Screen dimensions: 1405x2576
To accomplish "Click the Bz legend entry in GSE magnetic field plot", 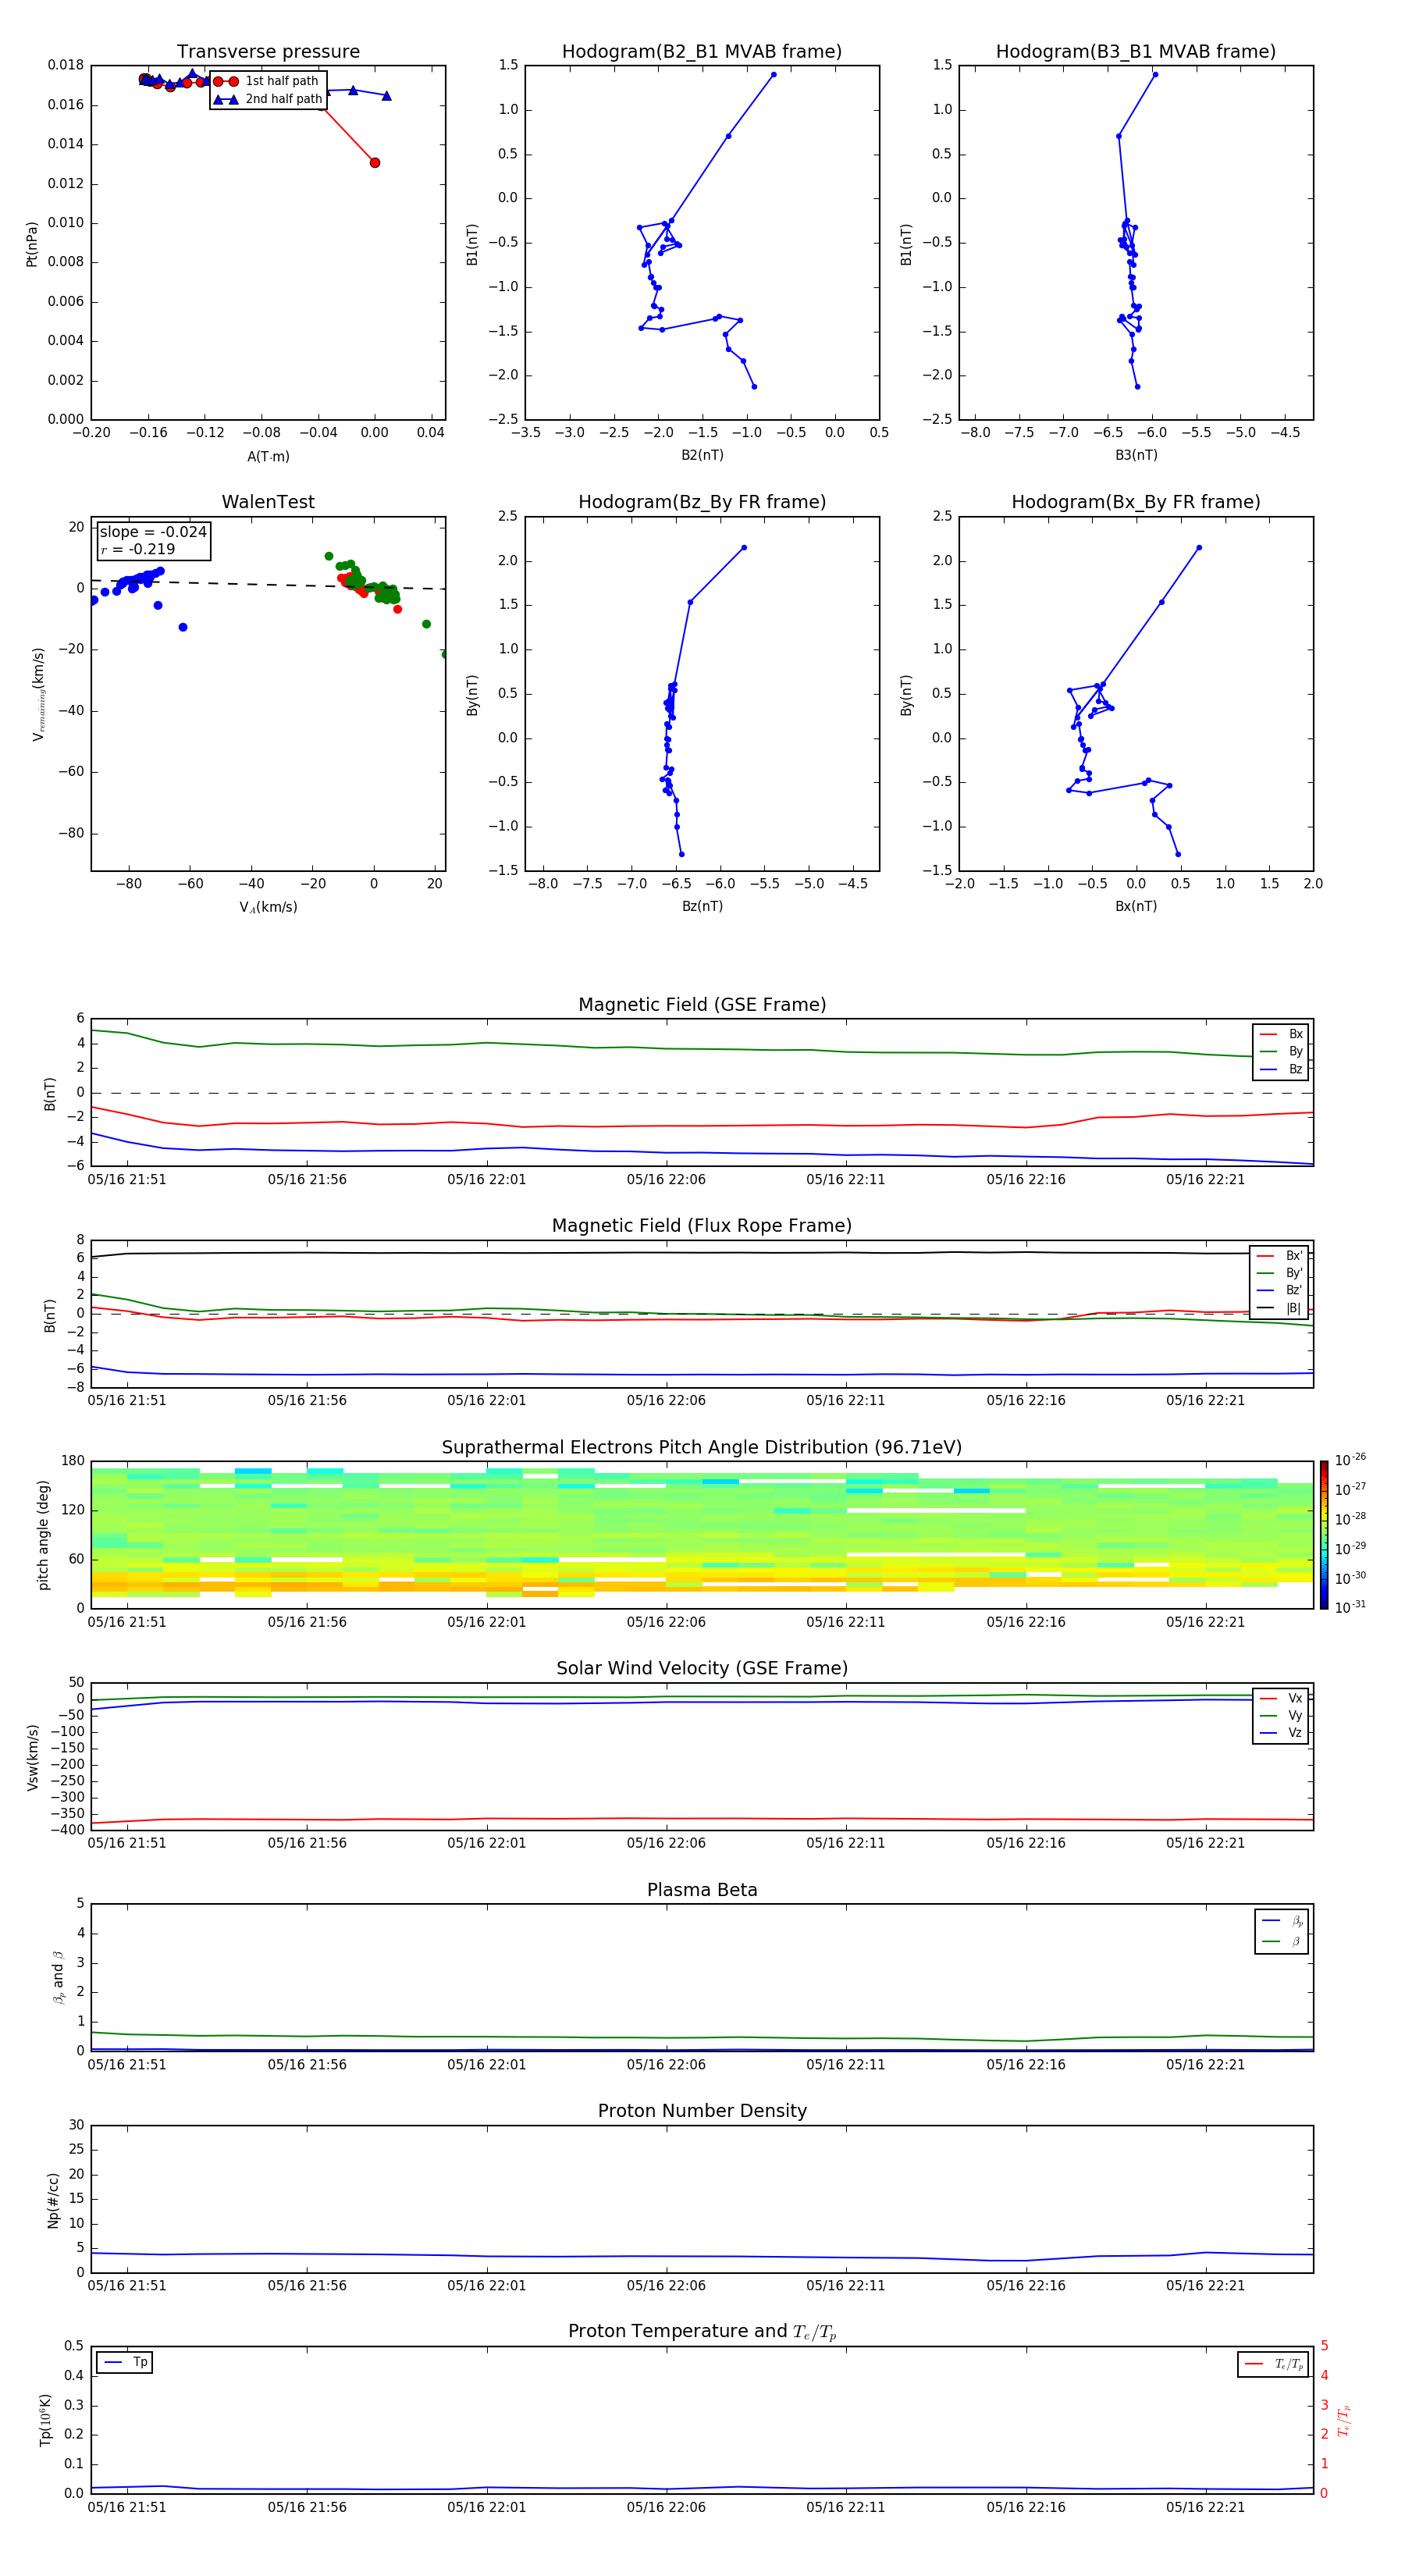I will point(1281,1069).
